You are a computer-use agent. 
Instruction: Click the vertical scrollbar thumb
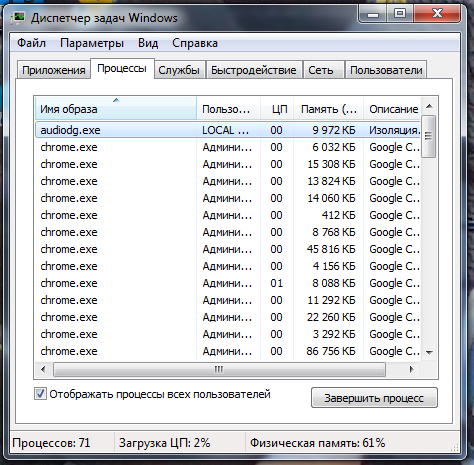pos(429,136)
